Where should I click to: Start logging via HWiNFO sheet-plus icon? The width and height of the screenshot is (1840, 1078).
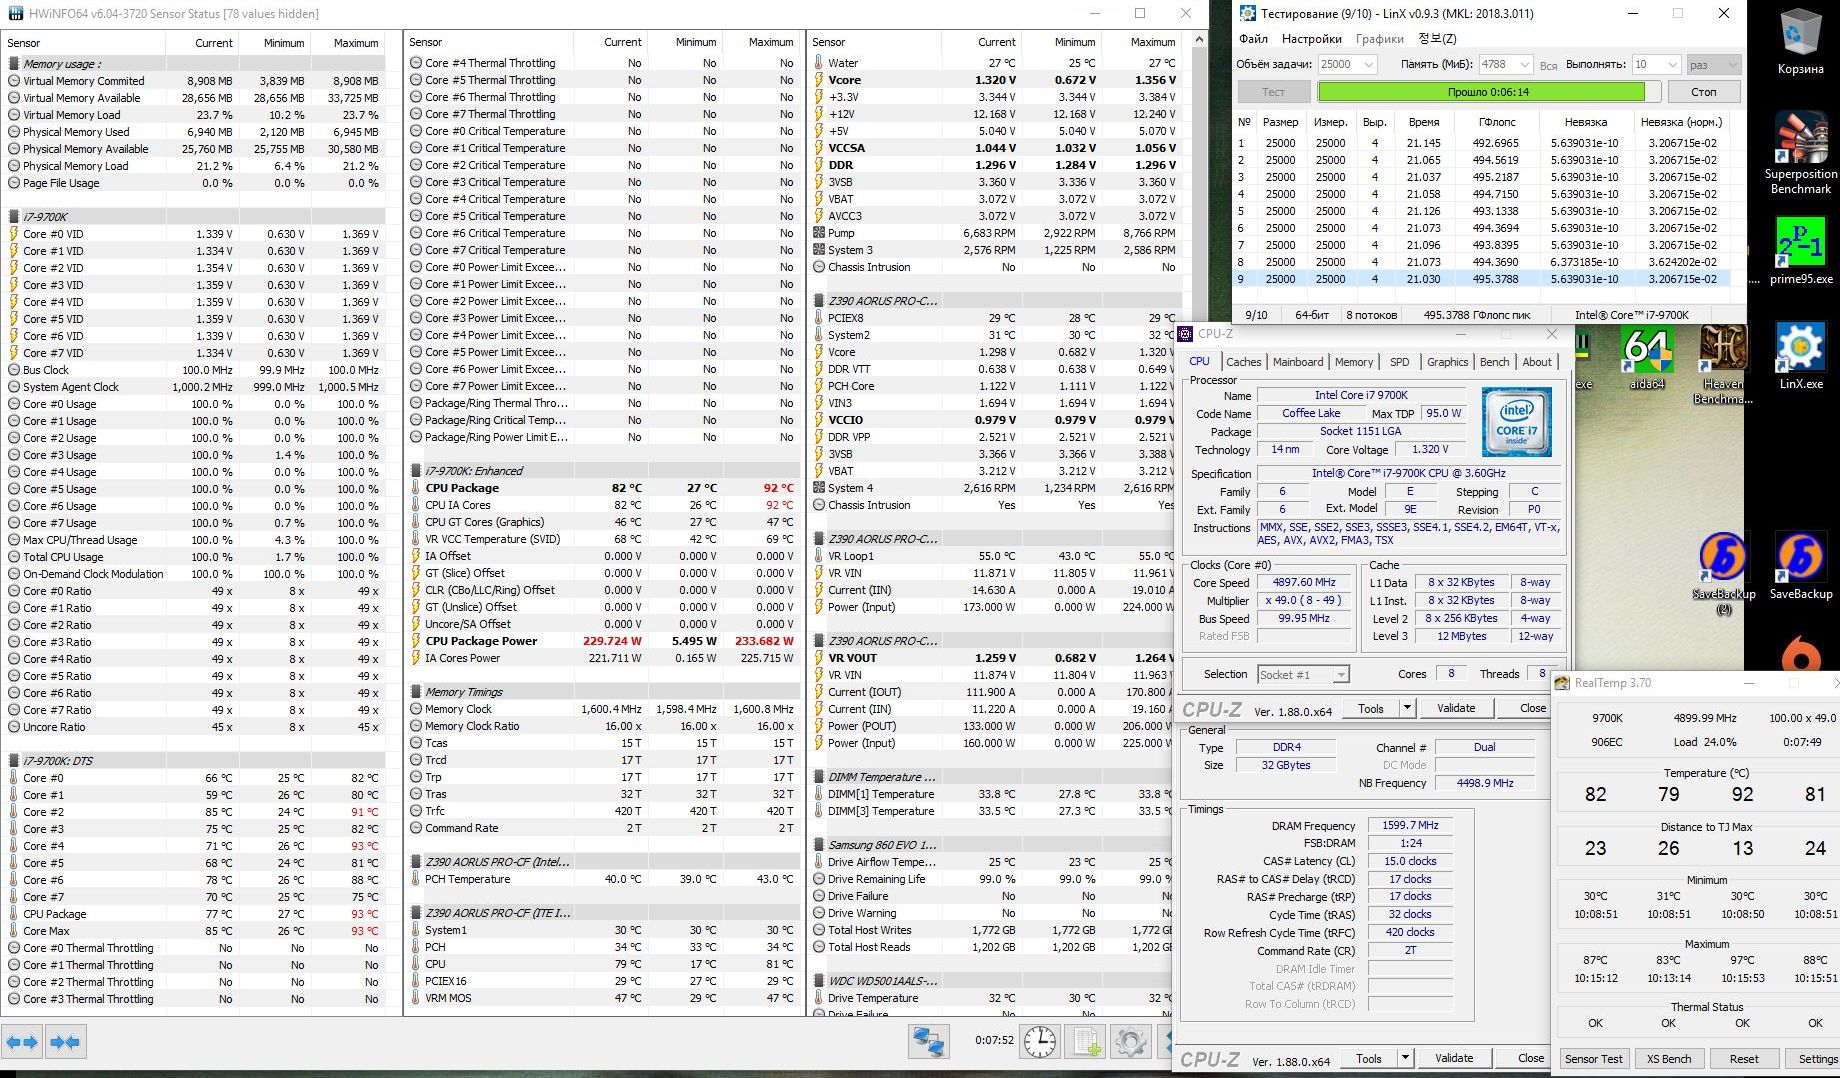pos(1087,1041)
